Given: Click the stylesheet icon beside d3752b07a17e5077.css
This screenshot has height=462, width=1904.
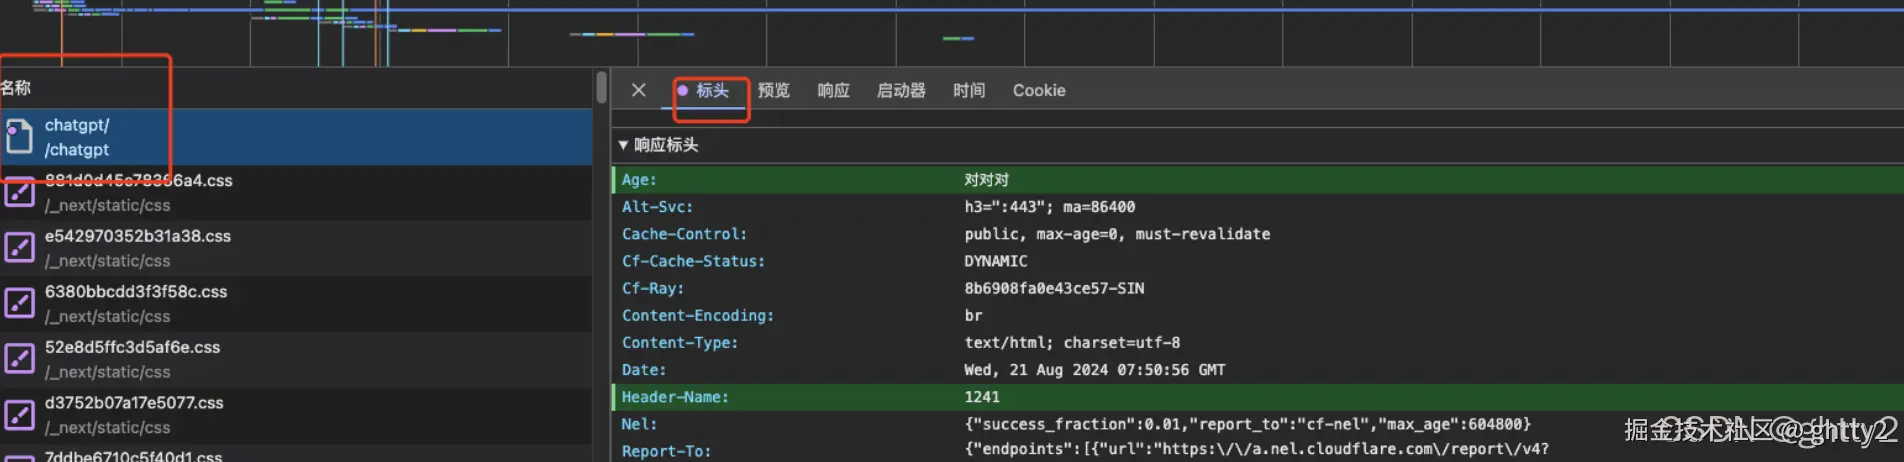Looking at the screenshot, I should [19, 415].
